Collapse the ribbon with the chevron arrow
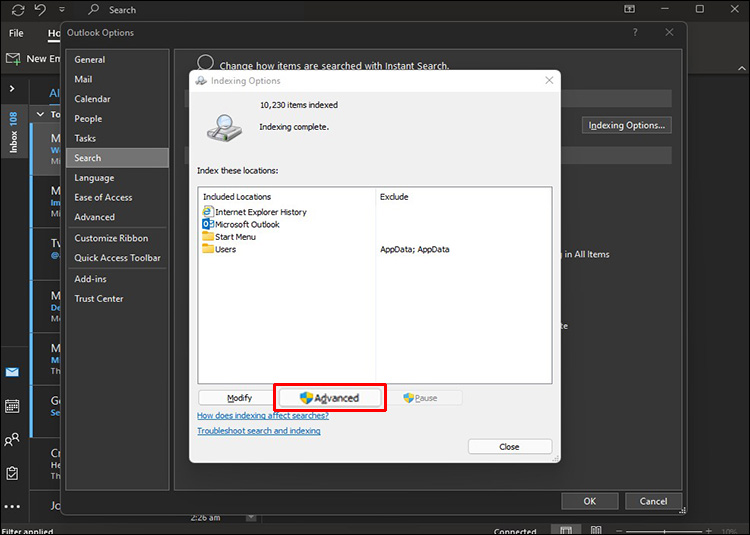The height and width of the screenshot is (535, 750). click(741, 69)
